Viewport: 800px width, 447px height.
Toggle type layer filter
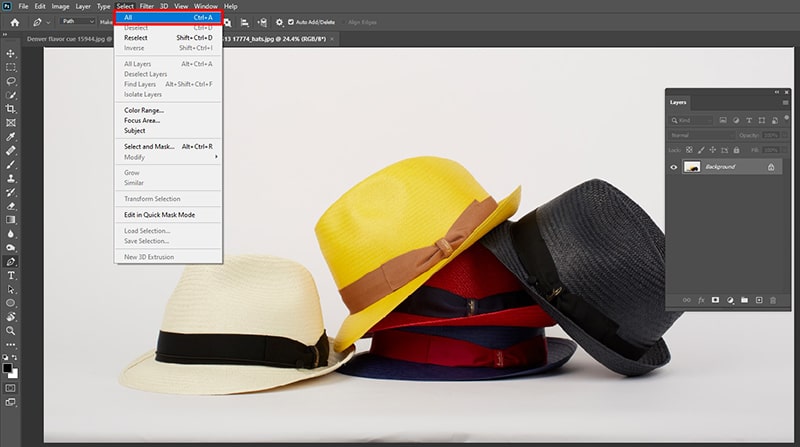coord(749,120)
